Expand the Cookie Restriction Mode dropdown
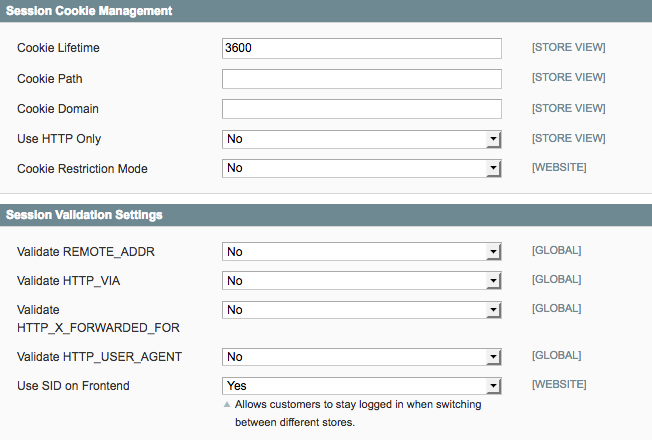 click(361, 168)
